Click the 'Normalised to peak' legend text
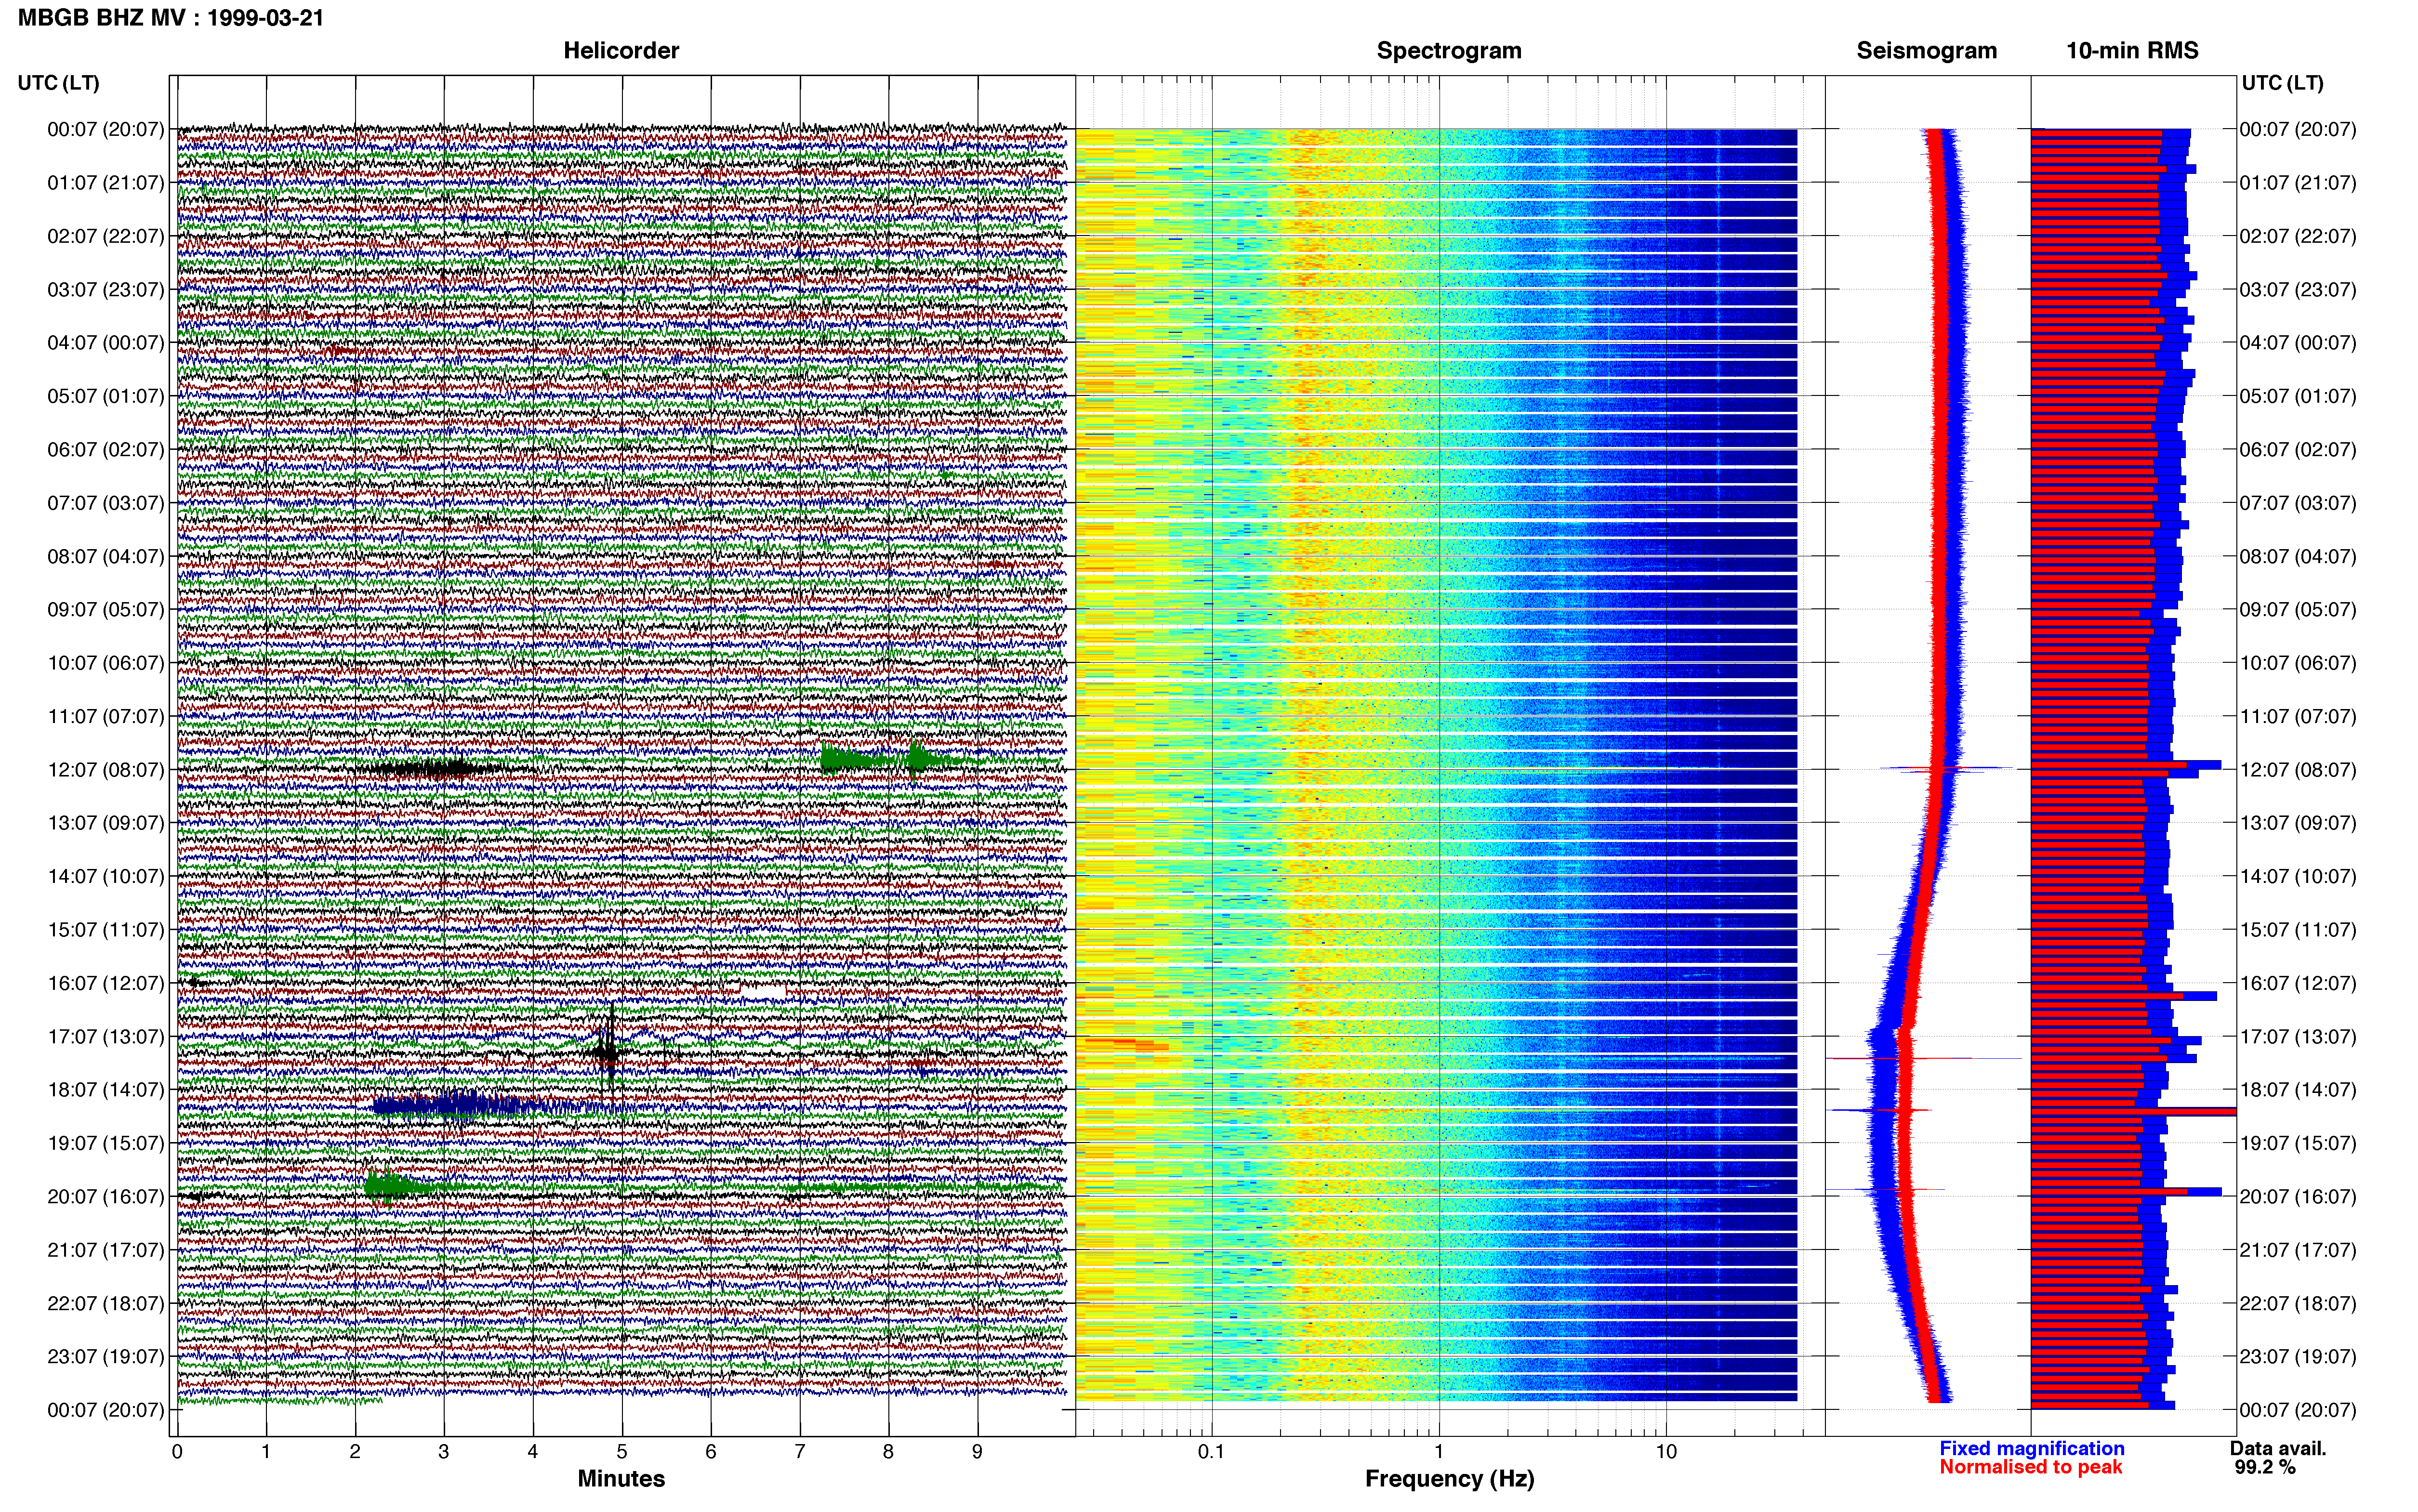 click(2030, 1467)
